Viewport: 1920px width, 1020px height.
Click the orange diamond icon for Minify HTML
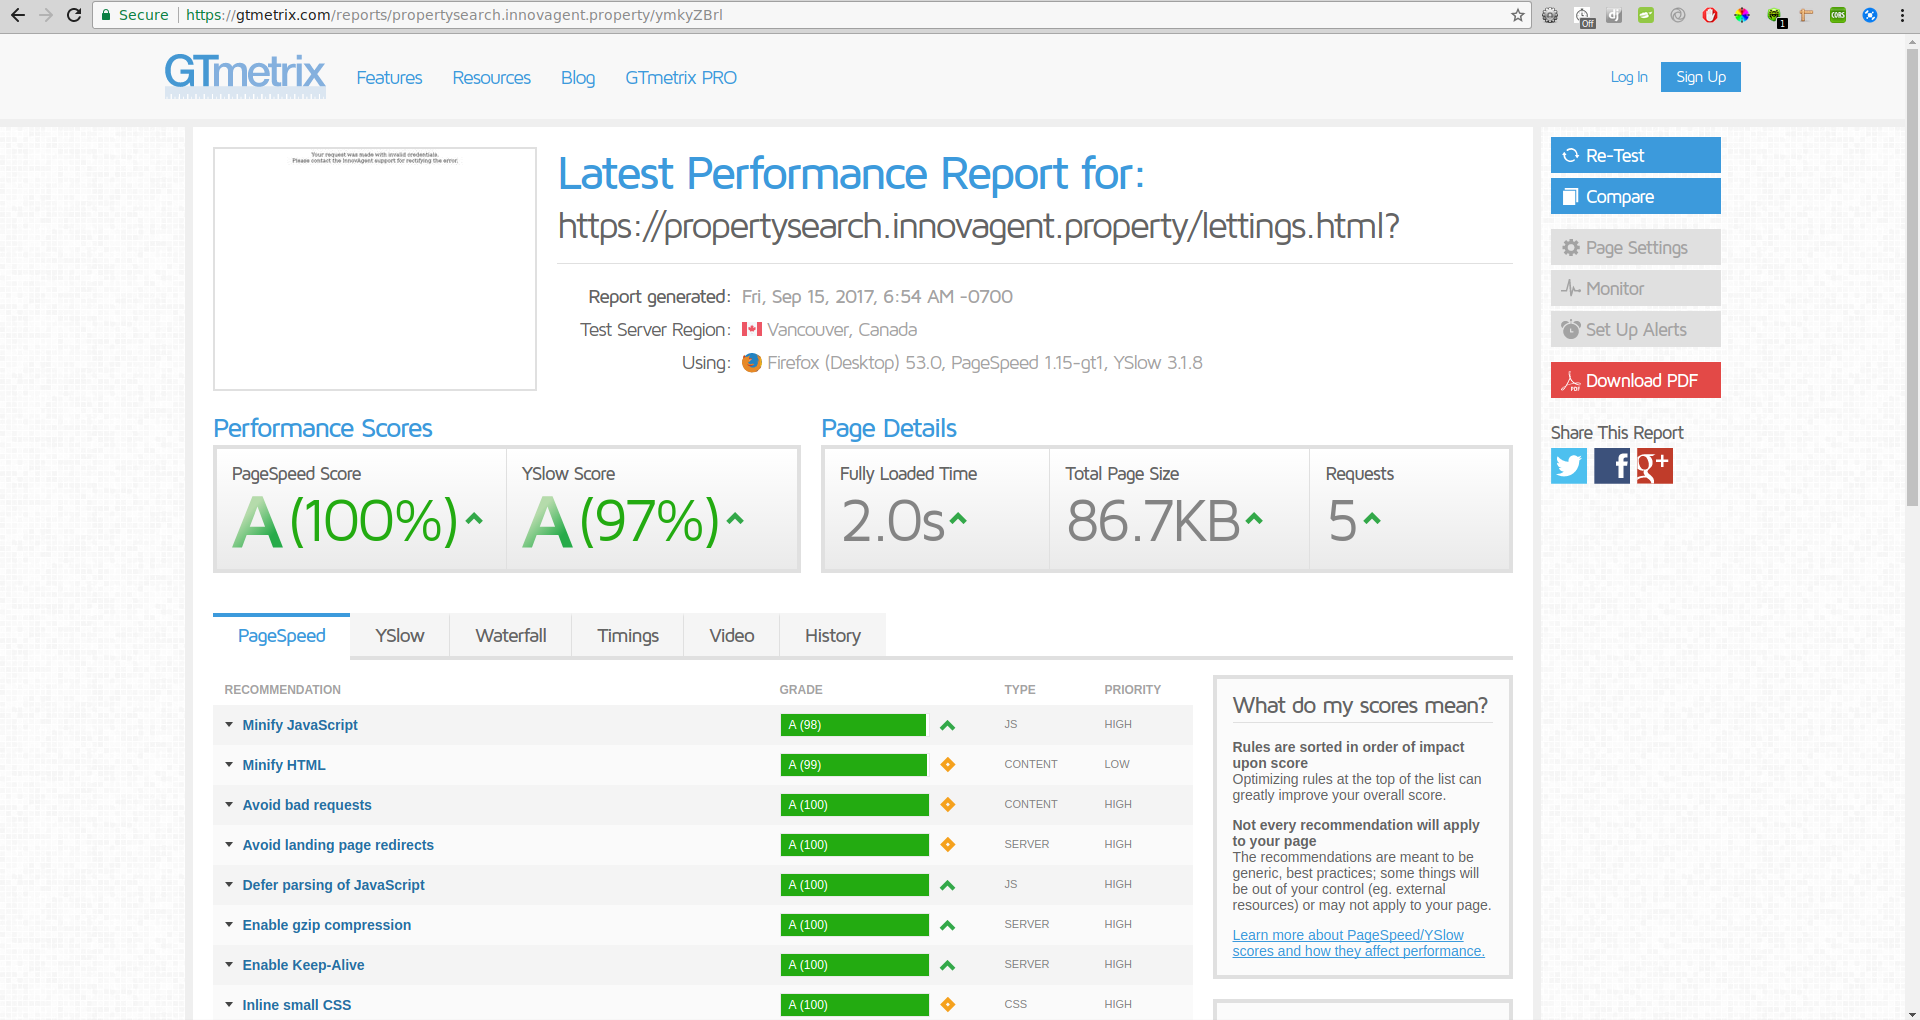pyautogui.click(x=947, y=765)
